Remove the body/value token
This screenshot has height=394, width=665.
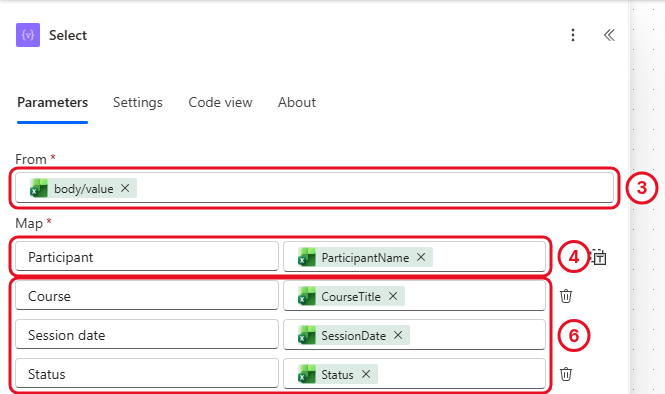point(125,188)
